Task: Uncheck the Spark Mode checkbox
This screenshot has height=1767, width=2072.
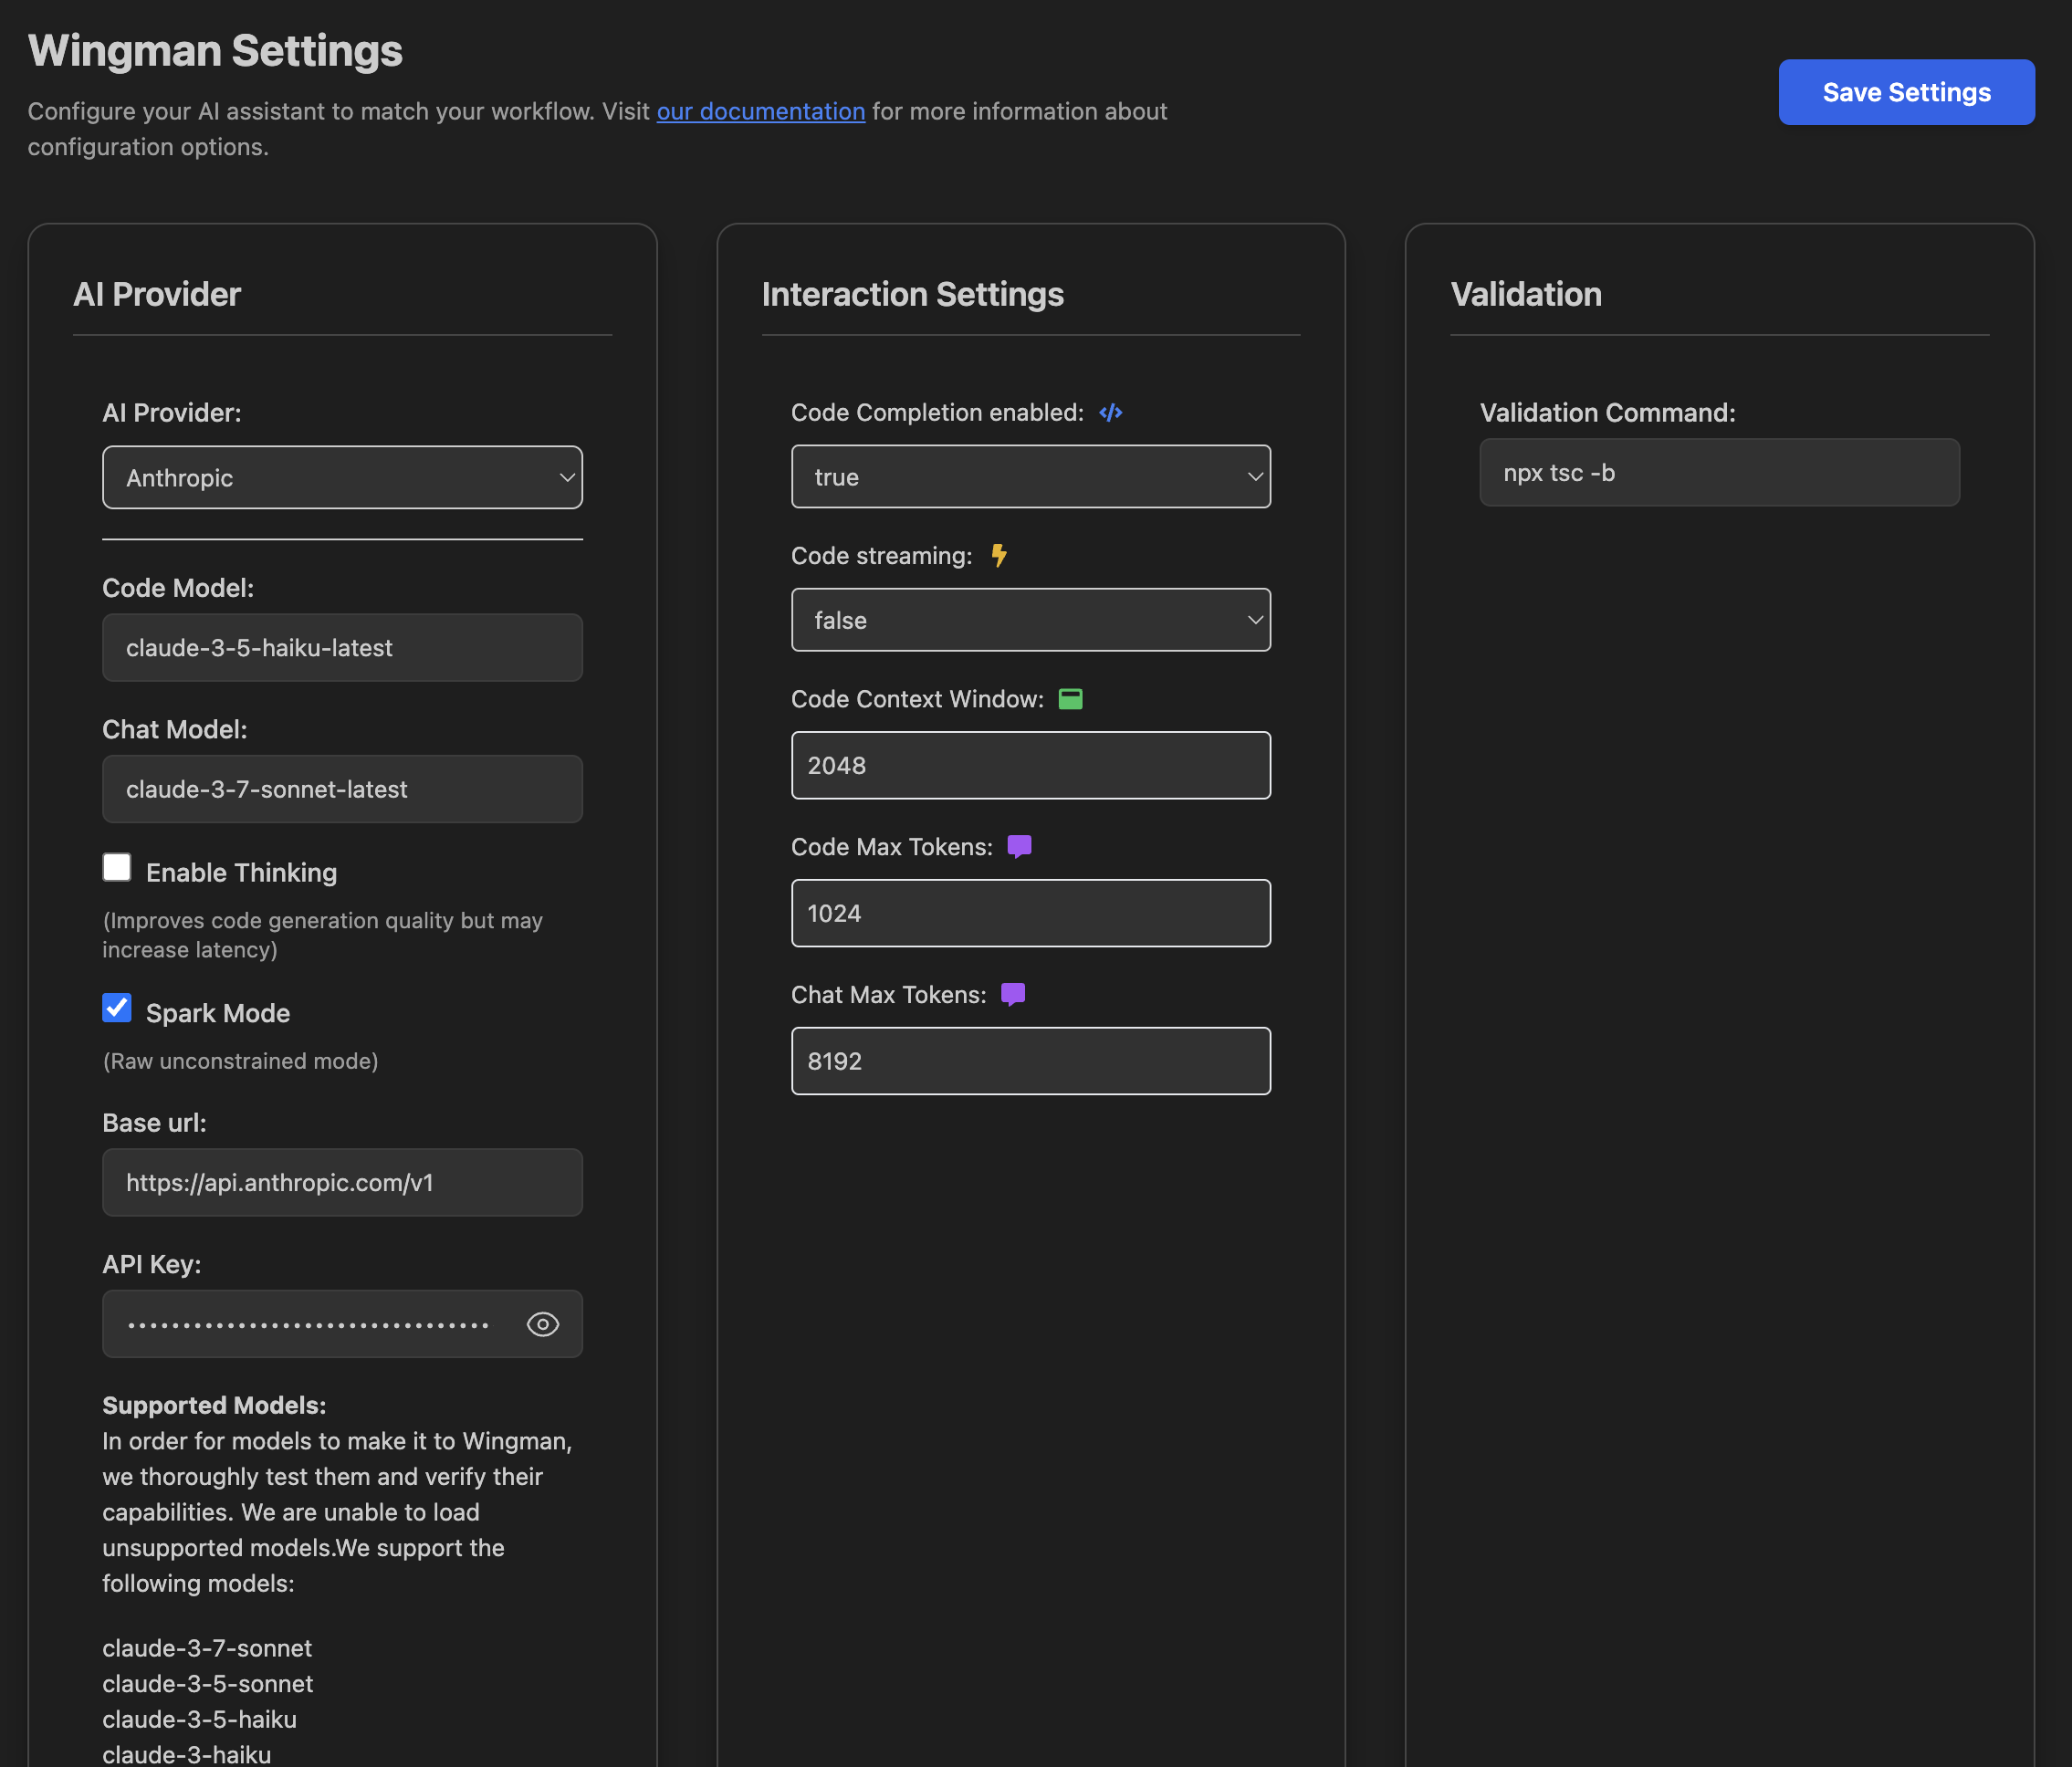Action: click(117, 1008)
